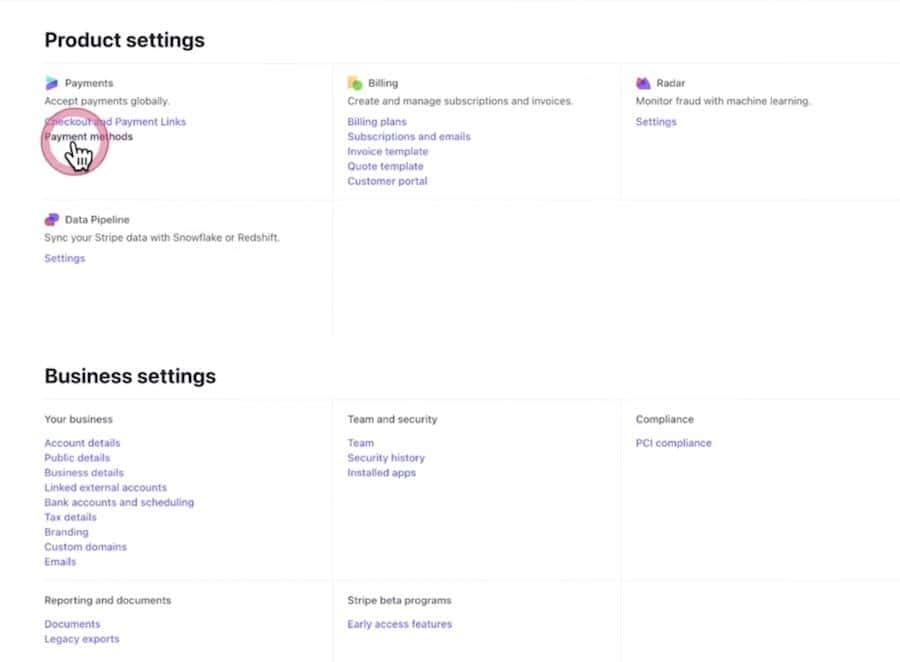Open the Quote template settings
Screen dimensions: 900x662
click(385, 166)
